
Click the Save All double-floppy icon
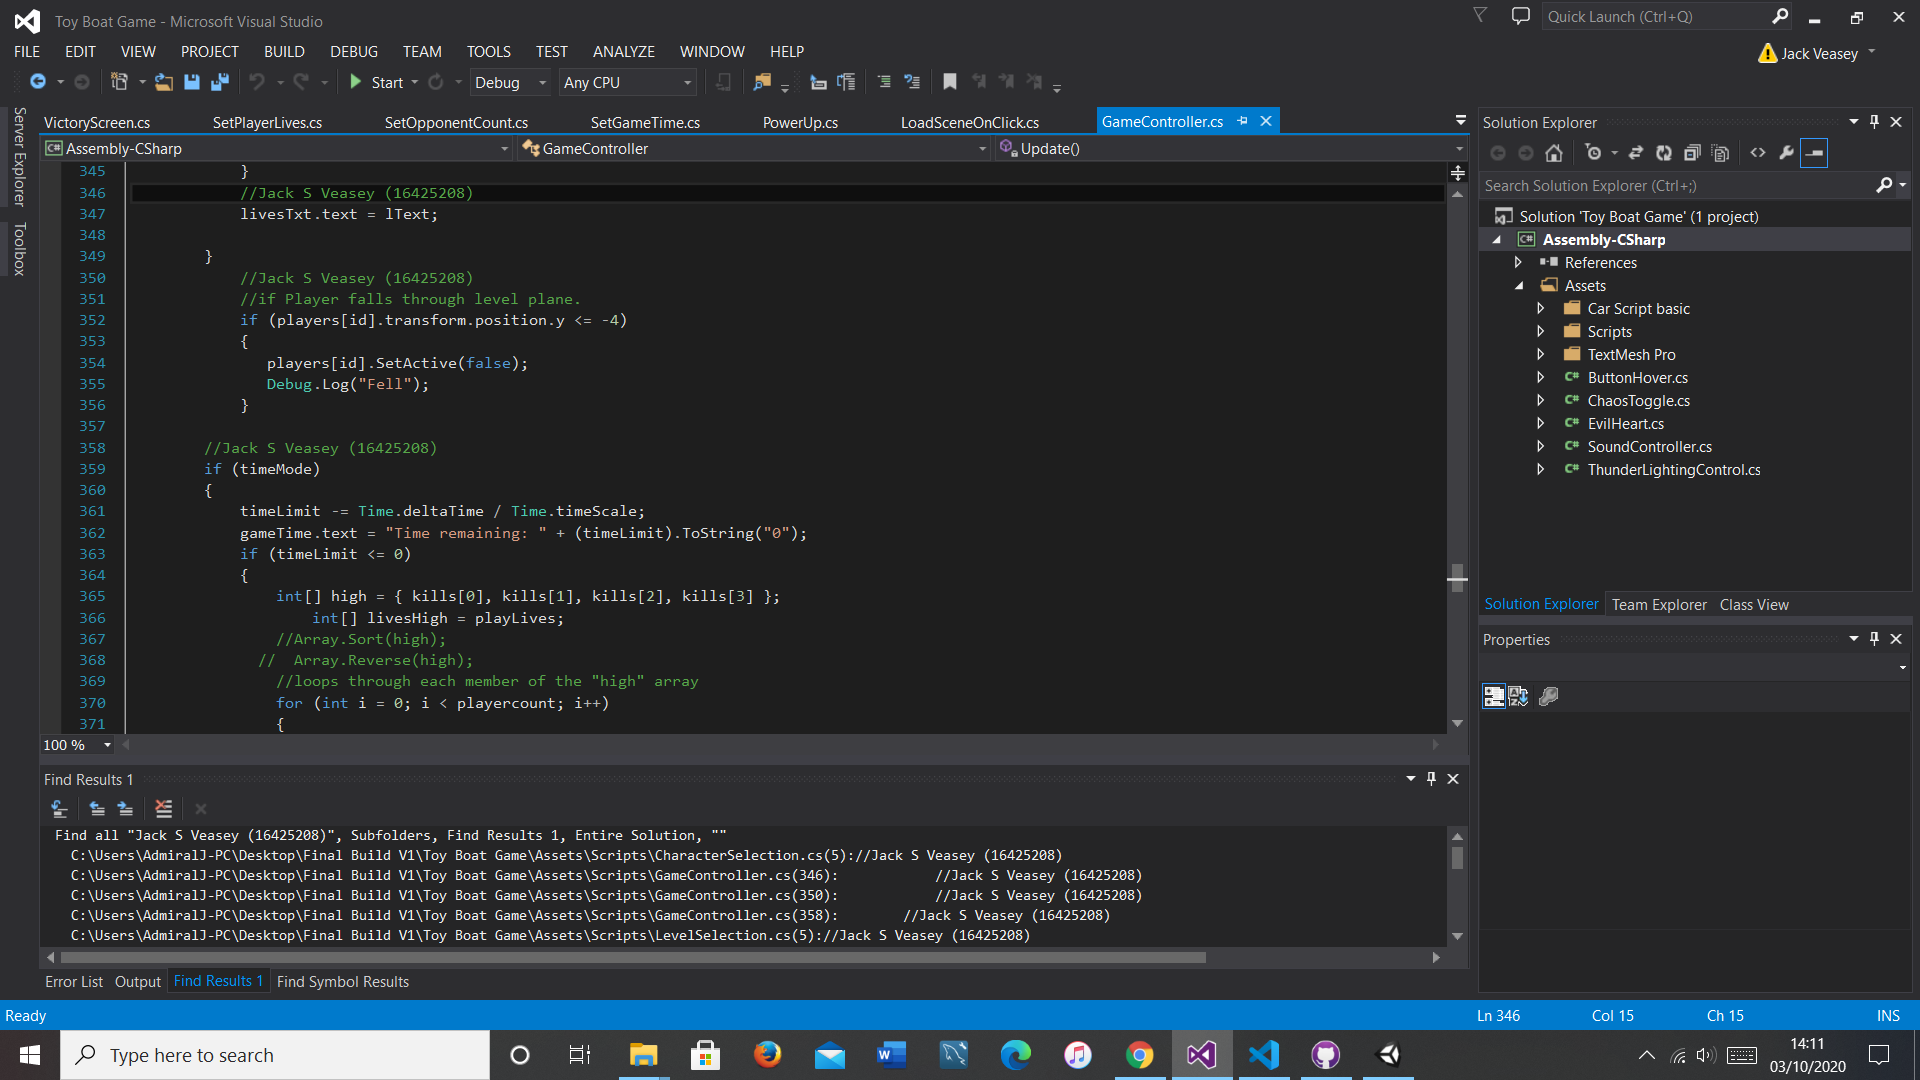[x=220, y=82]
